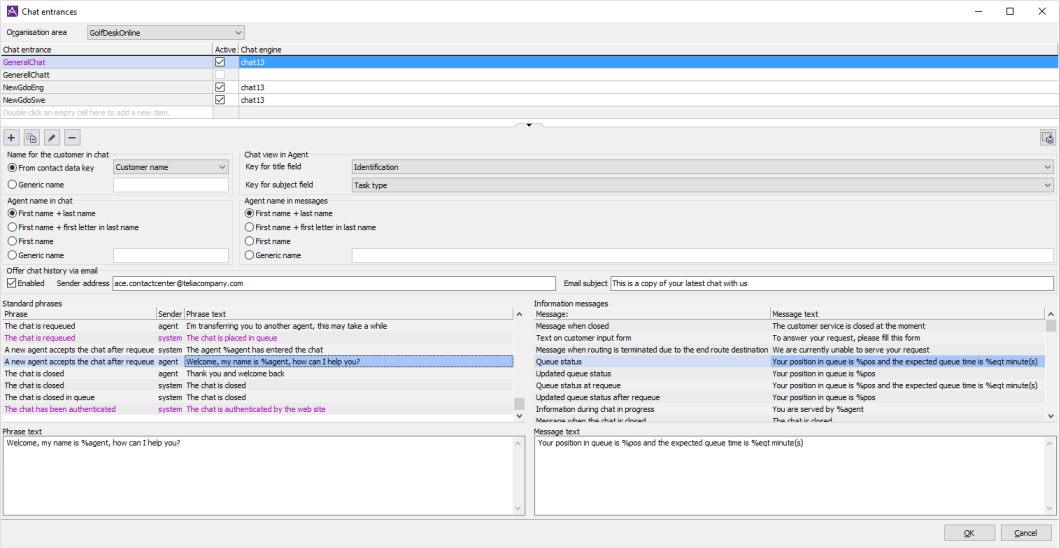Screen dimensions: 1060x548
Task: Click the app logo in title bar
Action: [12, 11]
